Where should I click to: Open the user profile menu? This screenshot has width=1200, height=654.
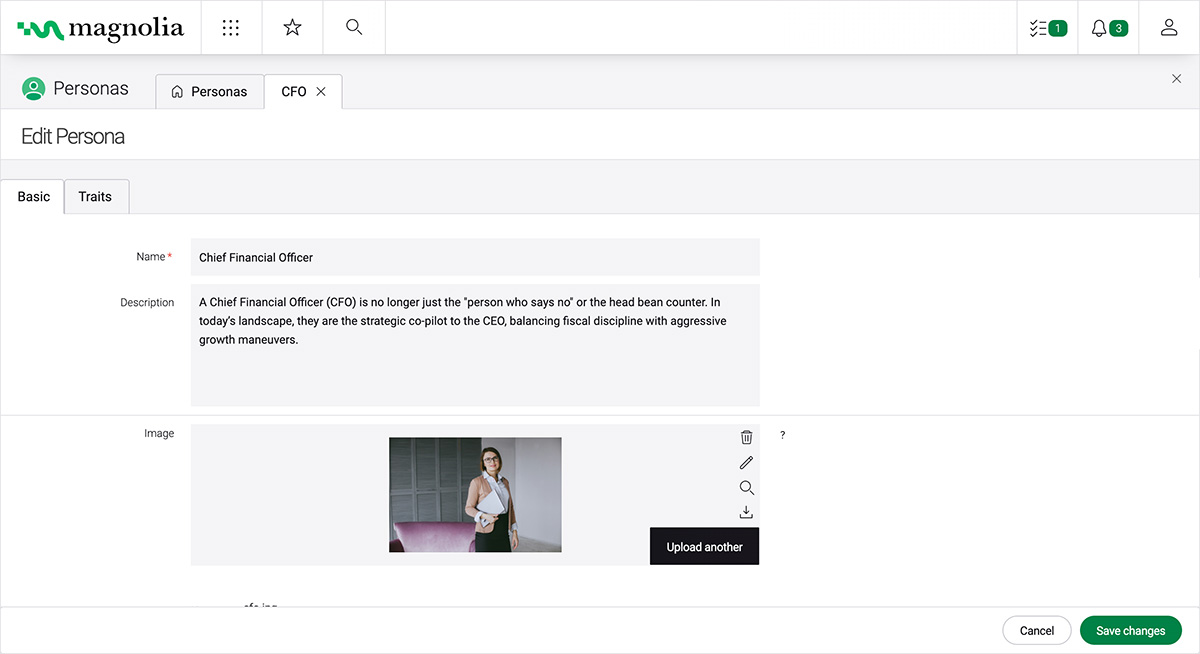tap(1168, 28)
